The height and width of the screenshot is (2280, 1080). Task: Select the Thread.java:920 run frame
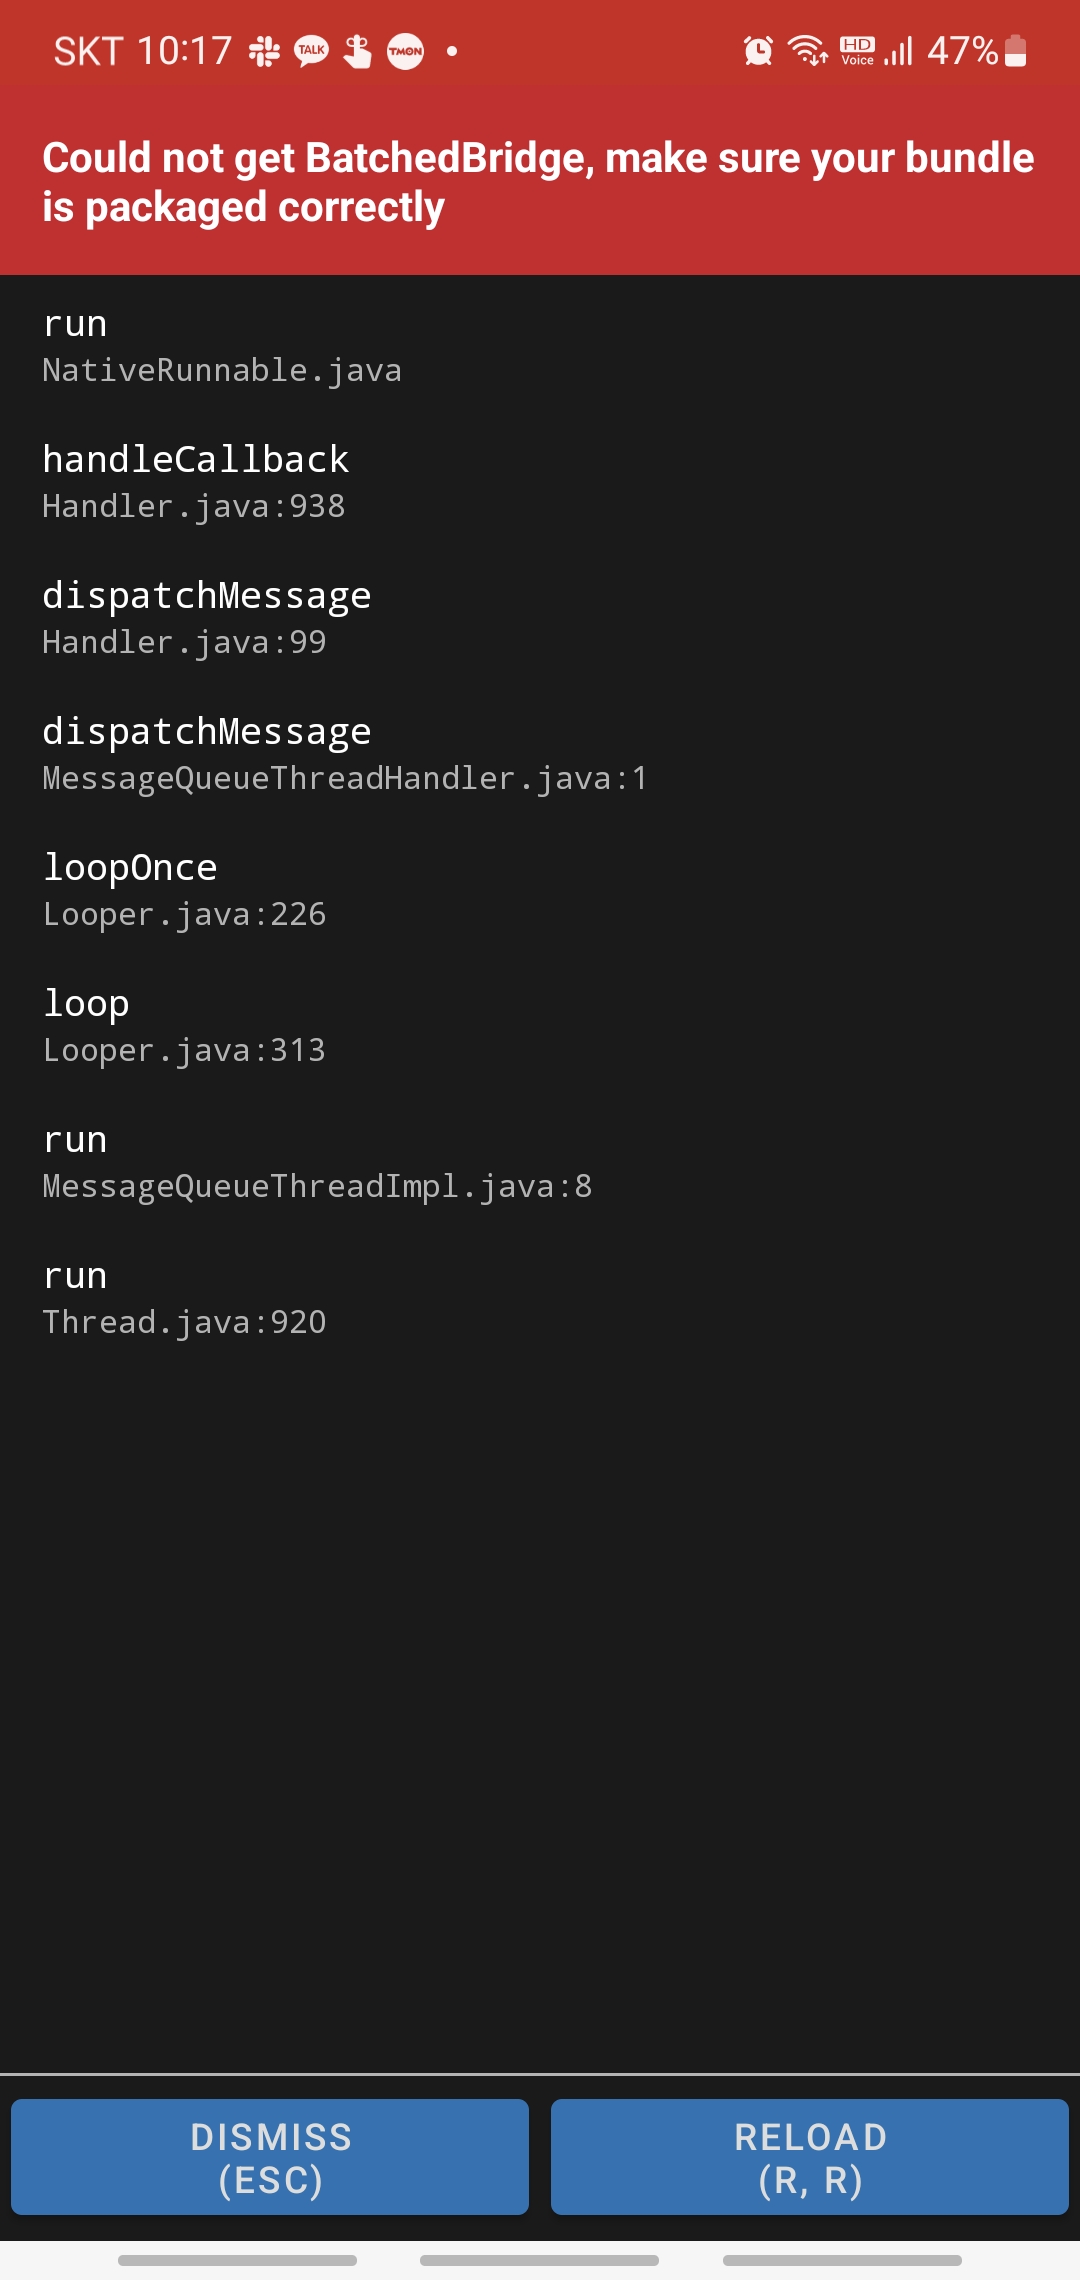(x=540, y=1298)
